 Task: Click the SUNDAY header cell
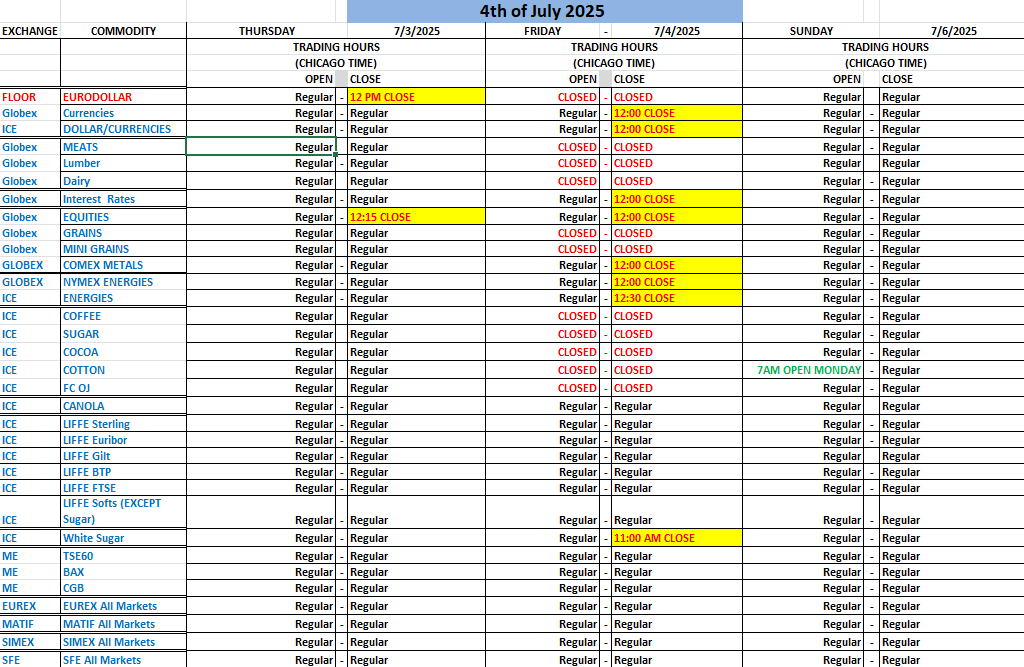click(x=811, y=31)
